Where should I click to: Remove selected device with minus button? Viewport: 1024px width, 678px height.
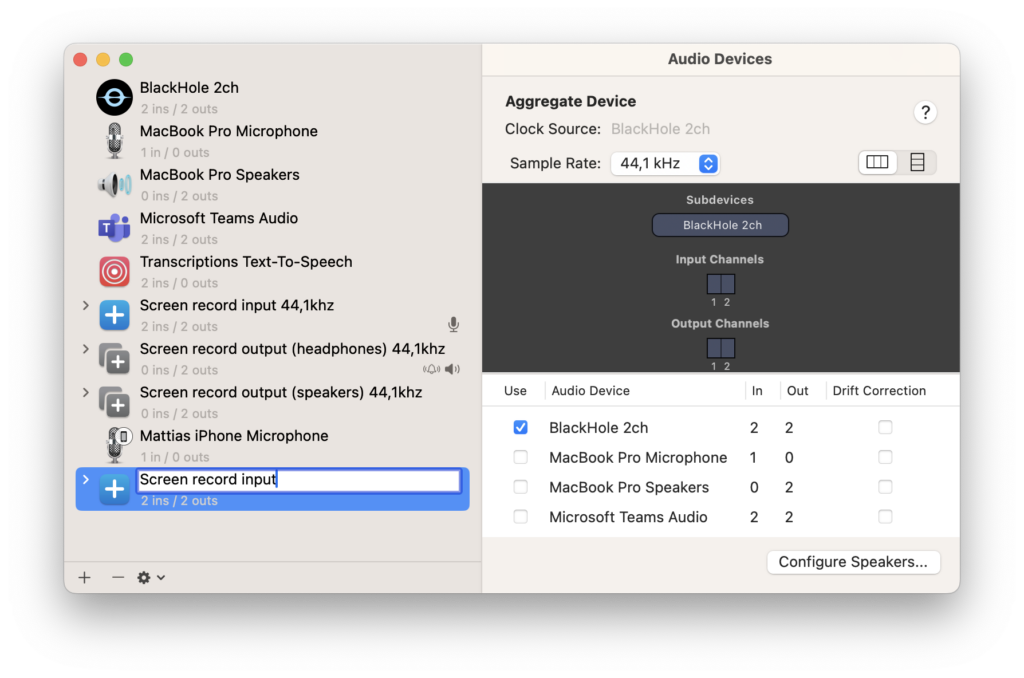coord(118,577)
